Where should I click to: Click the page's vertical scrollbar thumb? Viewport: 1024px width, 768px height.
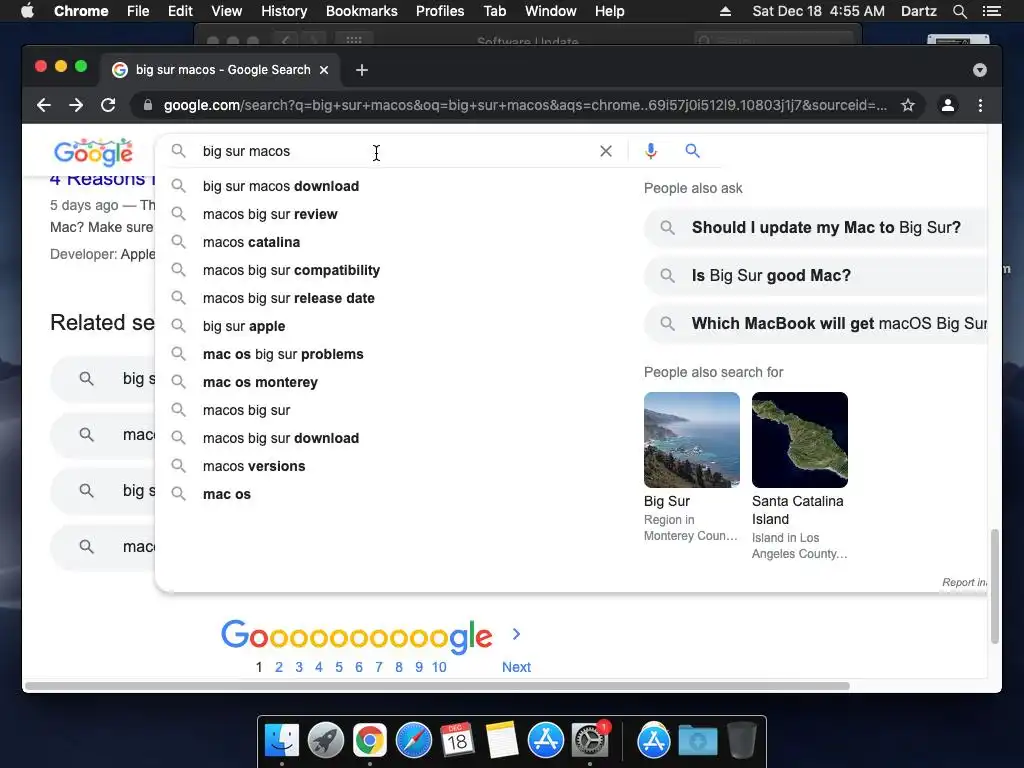[x=995, y=586]
